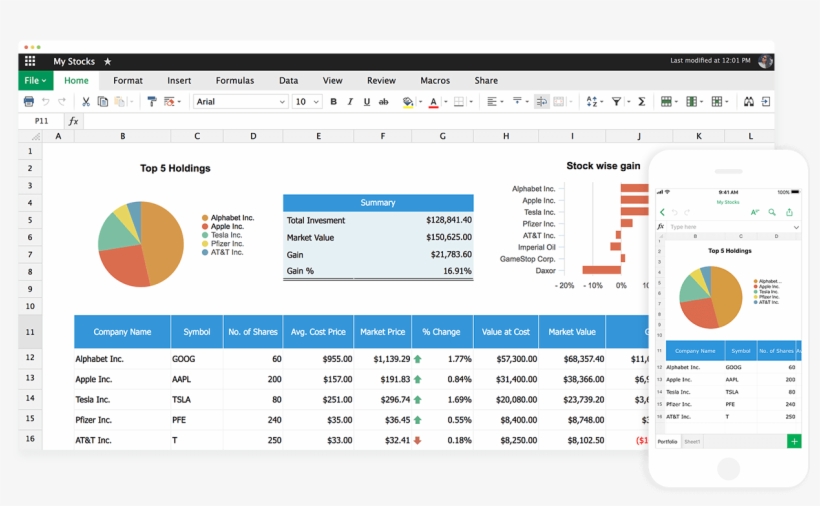This screenshot has width=820, height=506.
Task: Star the My Stocks document
Action: click(x=108, y=62)
